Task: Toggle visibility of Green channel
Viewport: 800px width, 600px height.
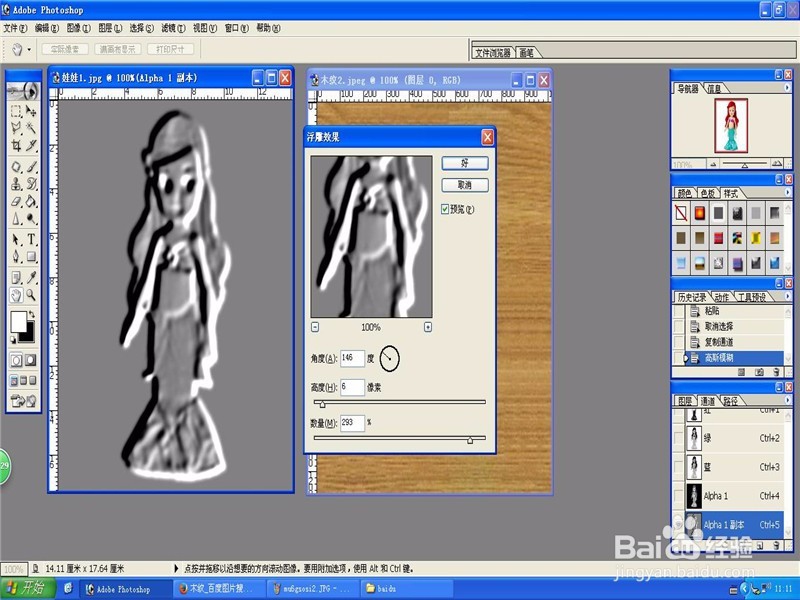Action: click(x=678, y=438)
